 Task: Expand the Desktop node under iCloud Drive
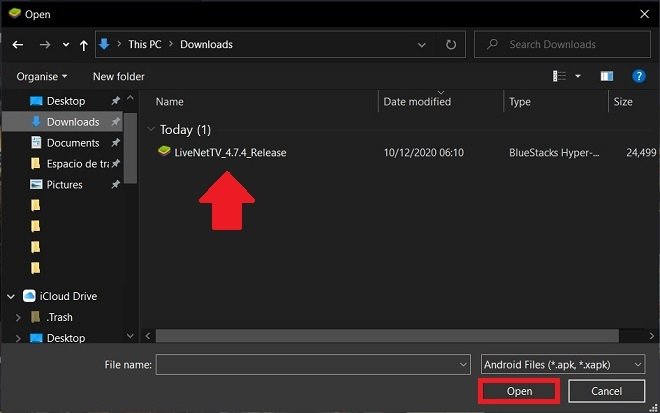(18, 338)
